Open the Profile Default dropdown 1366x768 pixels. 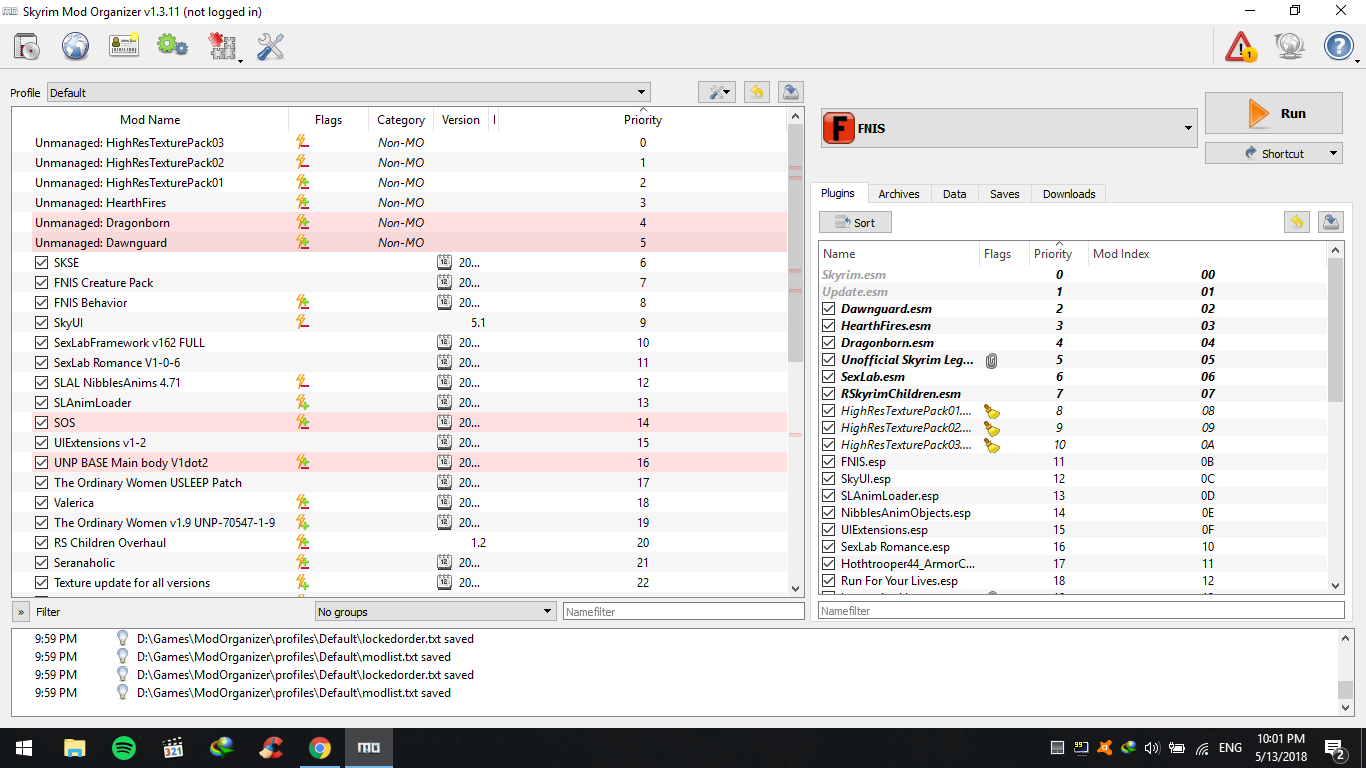click(348, 92)
